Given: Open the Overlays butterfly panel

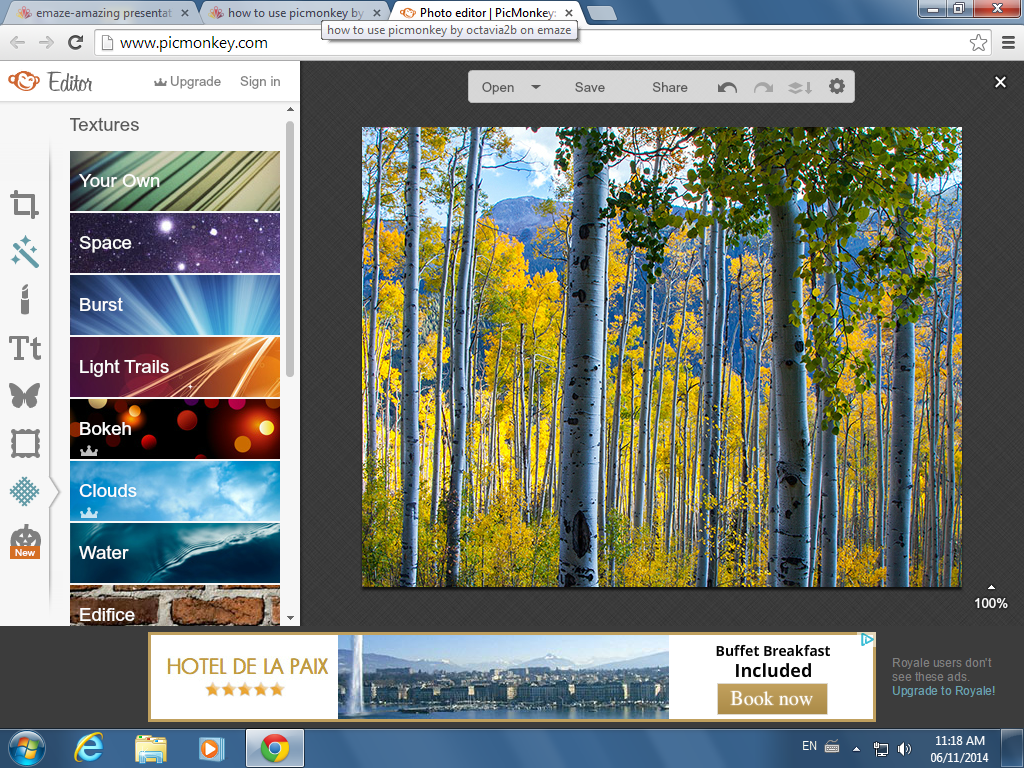Looking at the screenshot, I should coord(24,395).
